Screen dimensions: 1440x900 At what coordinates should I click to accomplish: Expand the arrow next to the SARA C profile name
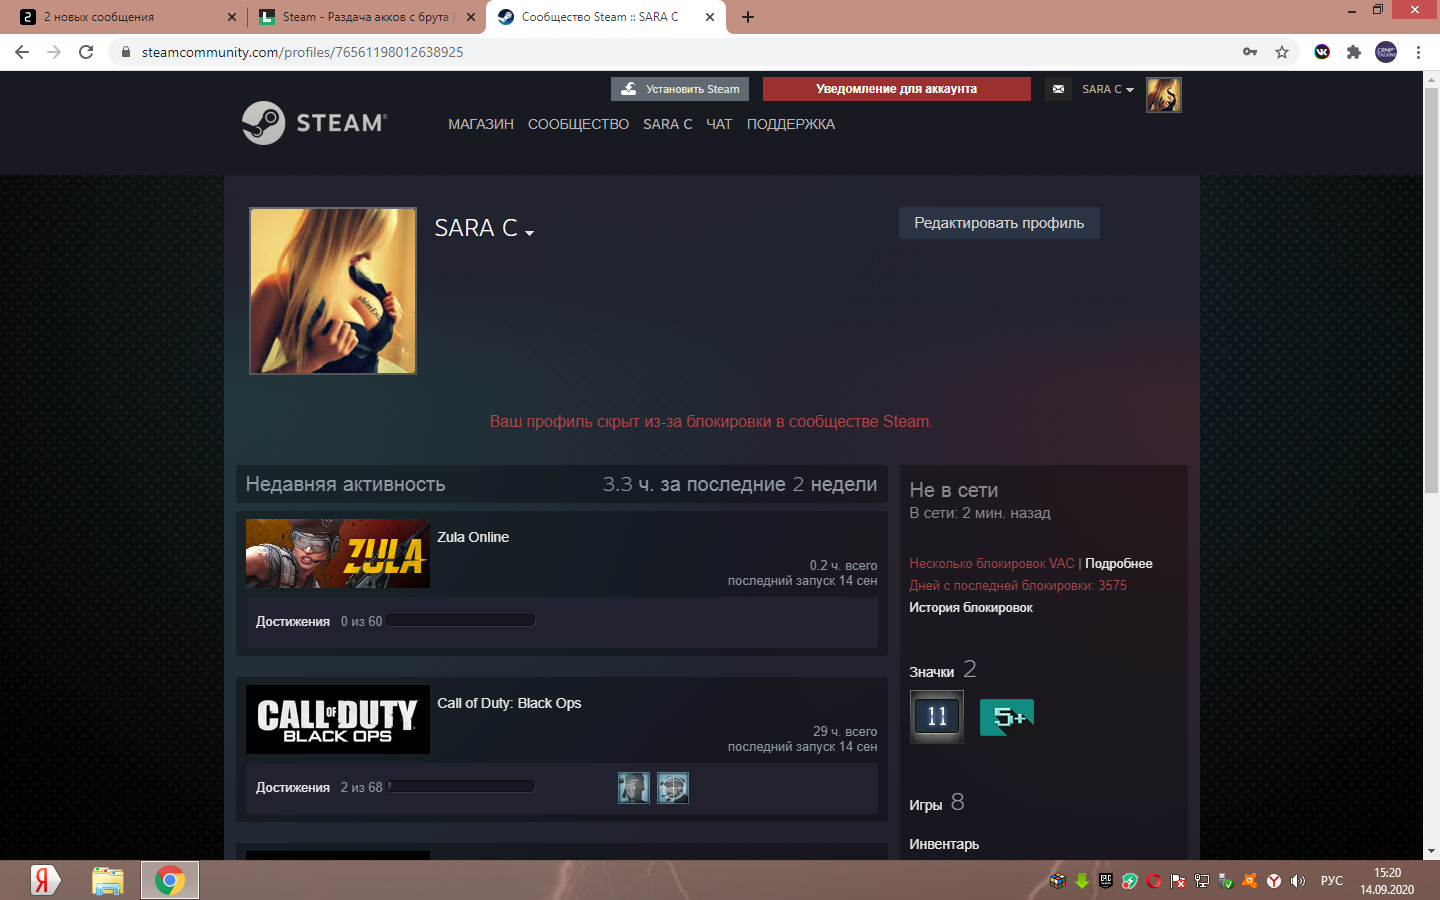(529, 232)
